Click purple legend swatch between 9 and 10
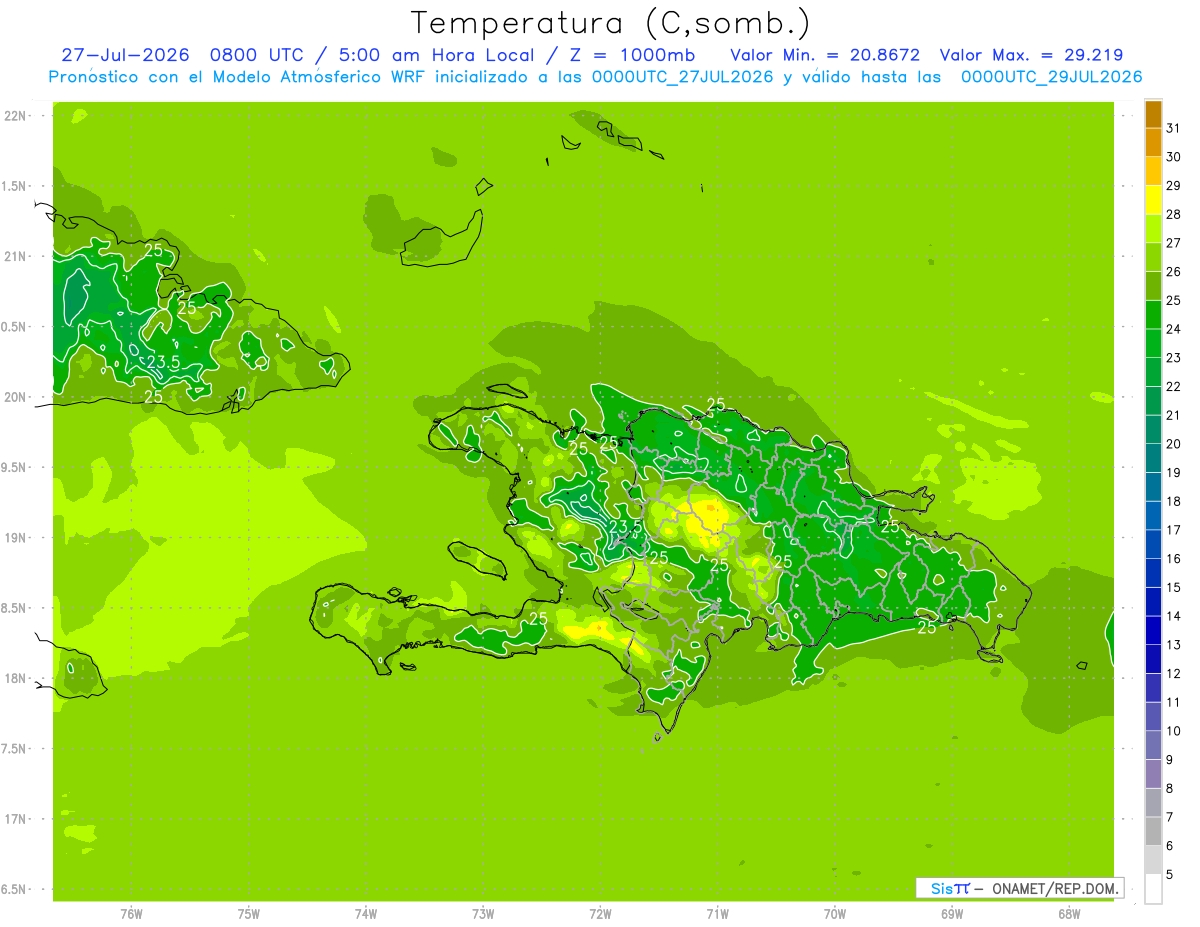Screen dimensions: 1200x927 (x=1153, y=746)
